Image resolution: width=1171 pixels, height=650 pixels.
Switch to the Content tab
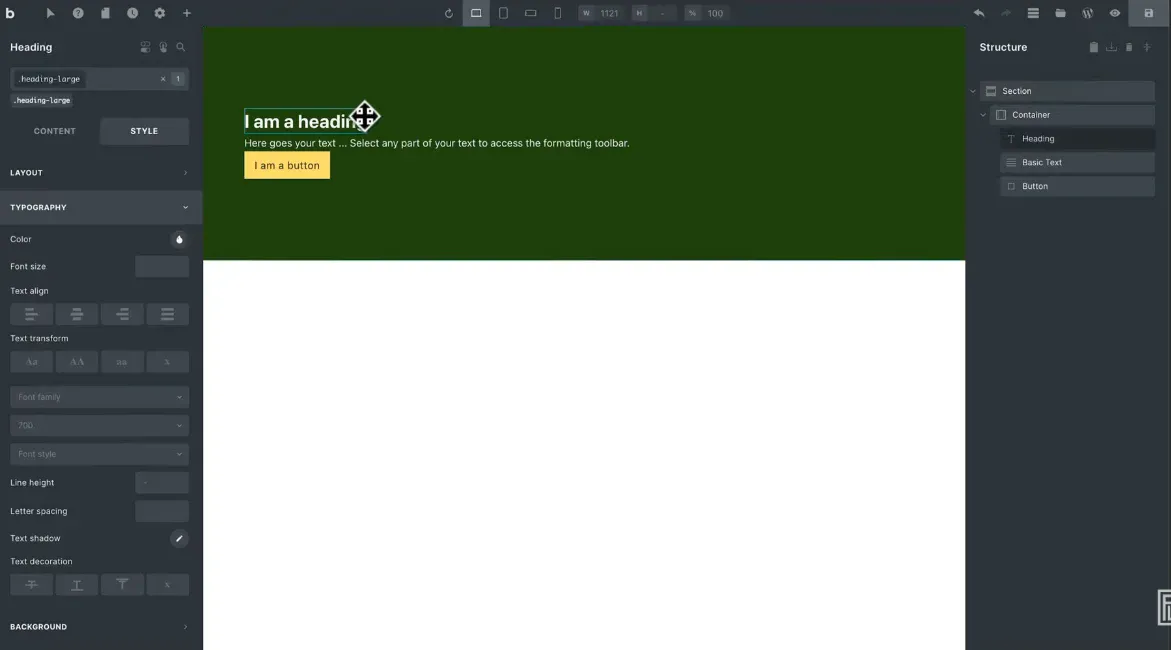[x=55, y=131]
